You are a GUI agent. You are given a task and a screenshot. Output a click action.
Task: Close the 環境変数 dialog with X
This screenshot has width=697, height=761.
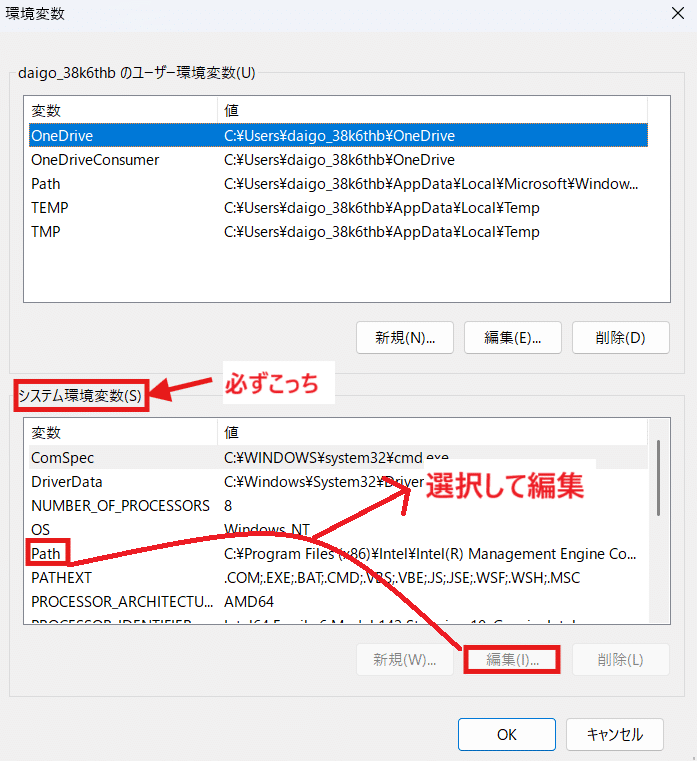(x=678, y=13)
